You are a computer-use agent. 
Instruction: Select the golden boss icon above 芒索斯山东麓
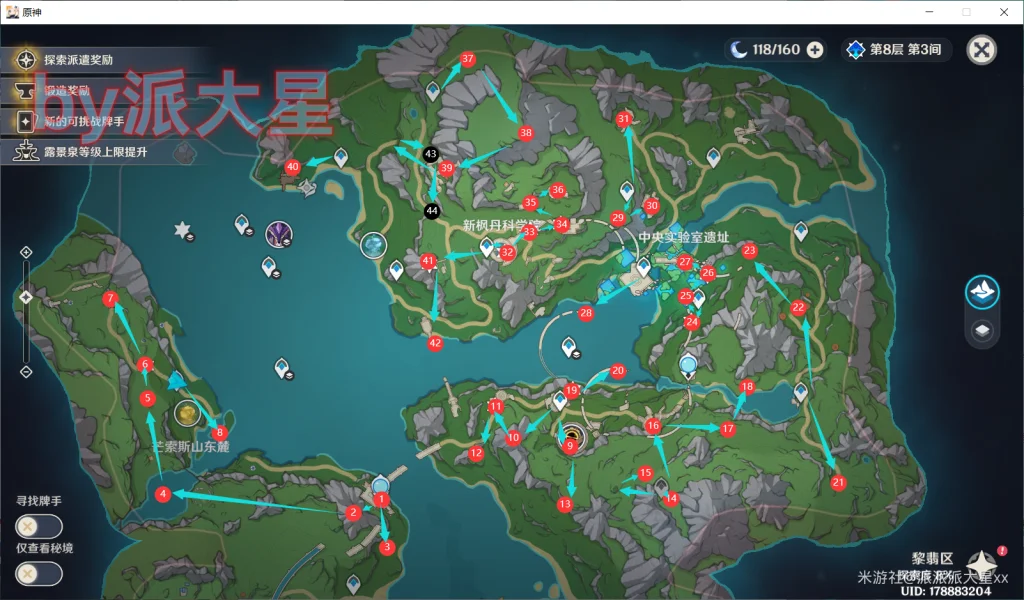coord(187,412)
